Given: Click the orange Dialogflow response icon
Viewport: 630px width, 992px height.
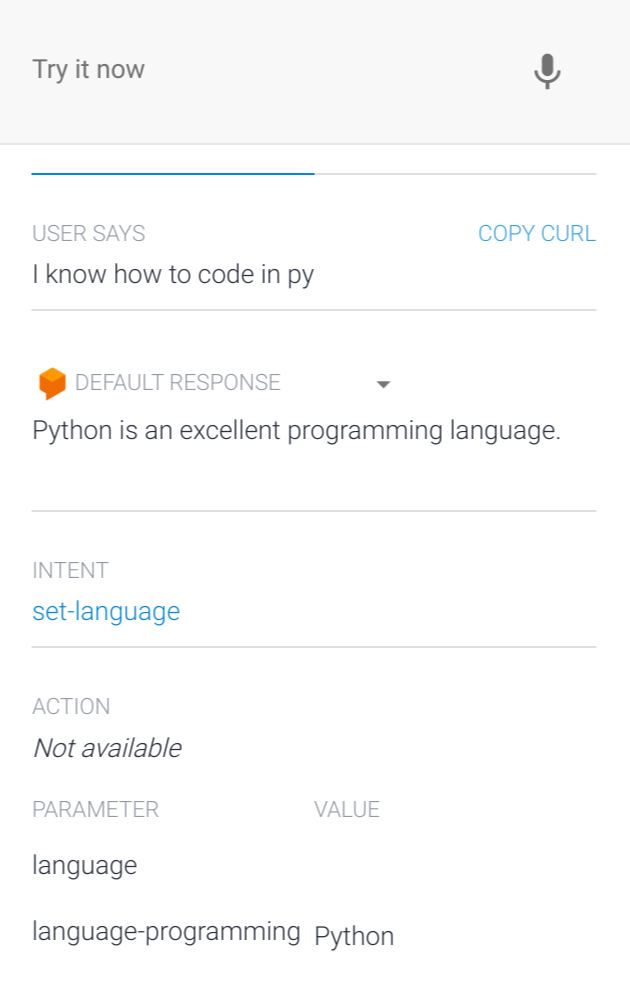Looking at the screenshot, I should (x=52, y=383).
